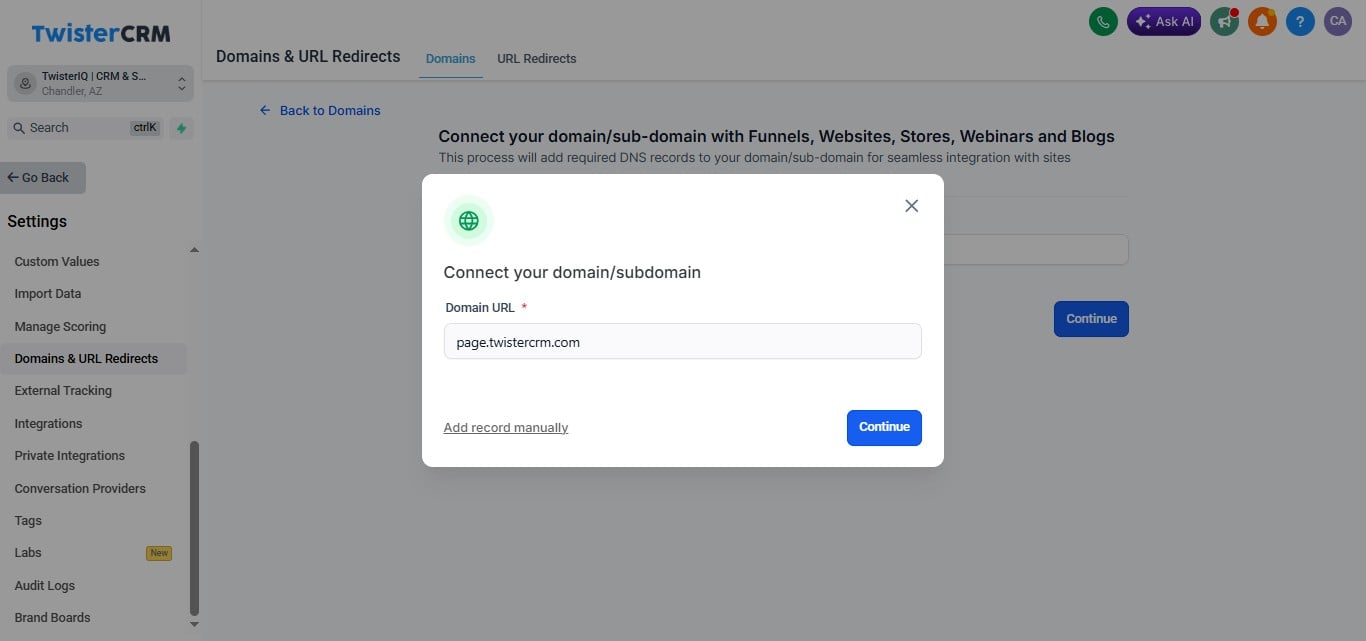Click the account profile icon in switcher
The image size is (1366, 641).
coord(25,83)
